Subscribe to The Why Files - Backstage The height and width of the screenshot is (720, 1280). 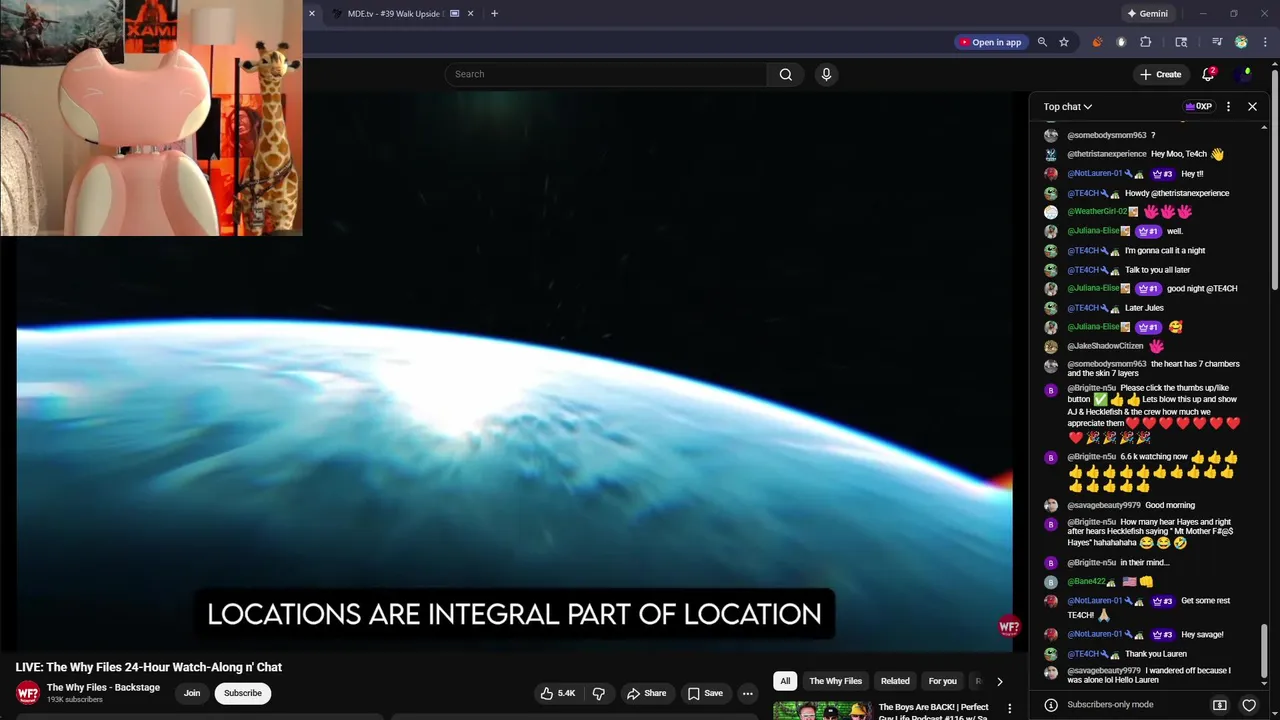tap(242, 693)
